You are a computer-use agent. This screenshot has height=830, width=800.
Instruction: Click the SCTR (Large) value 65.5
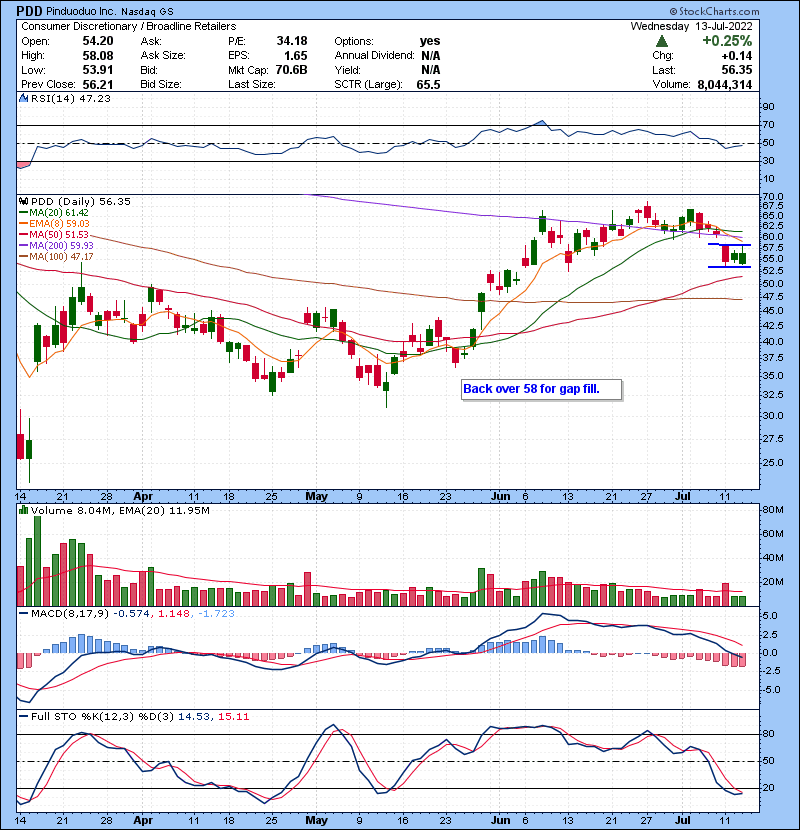pos(428,84)
